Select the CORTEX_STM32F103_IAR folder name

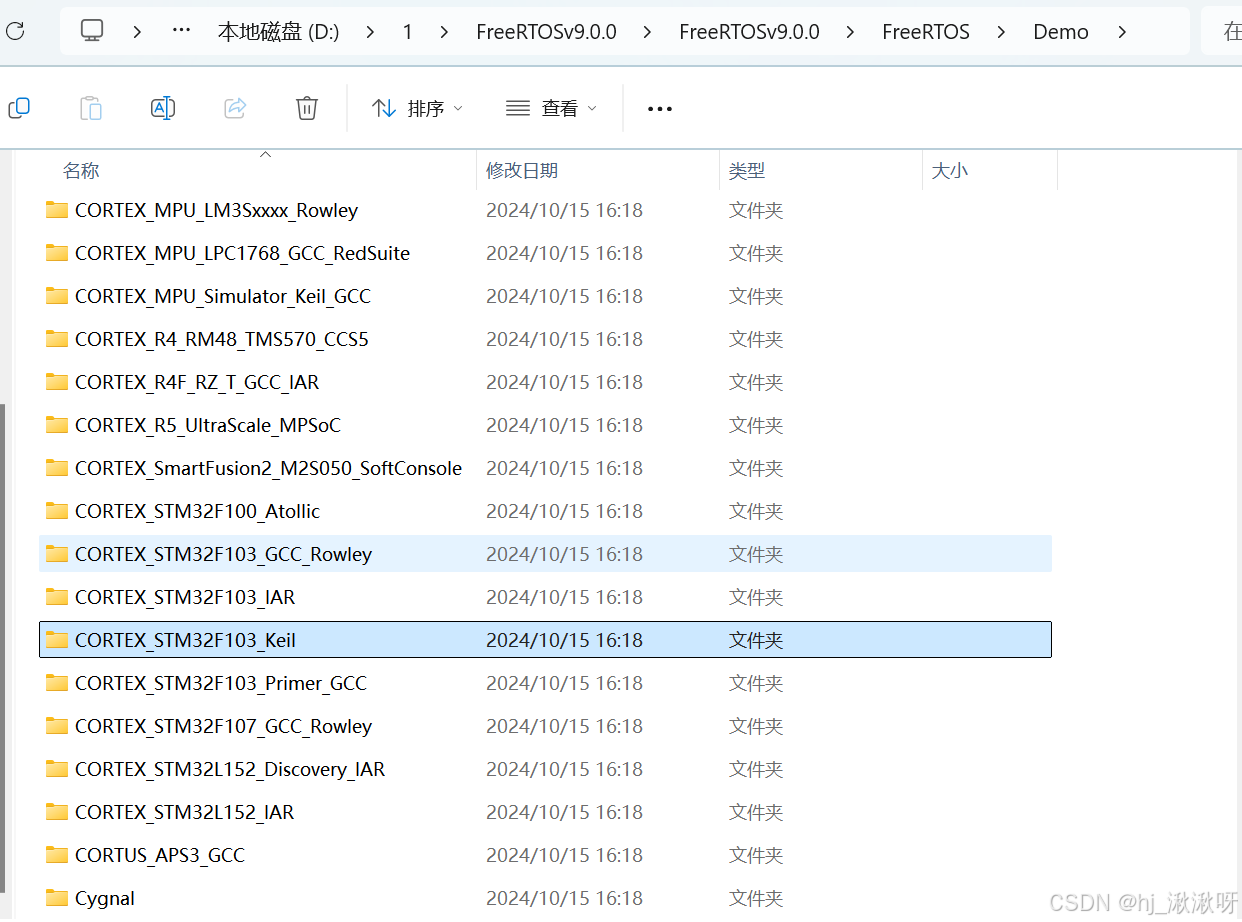[185, 597]
